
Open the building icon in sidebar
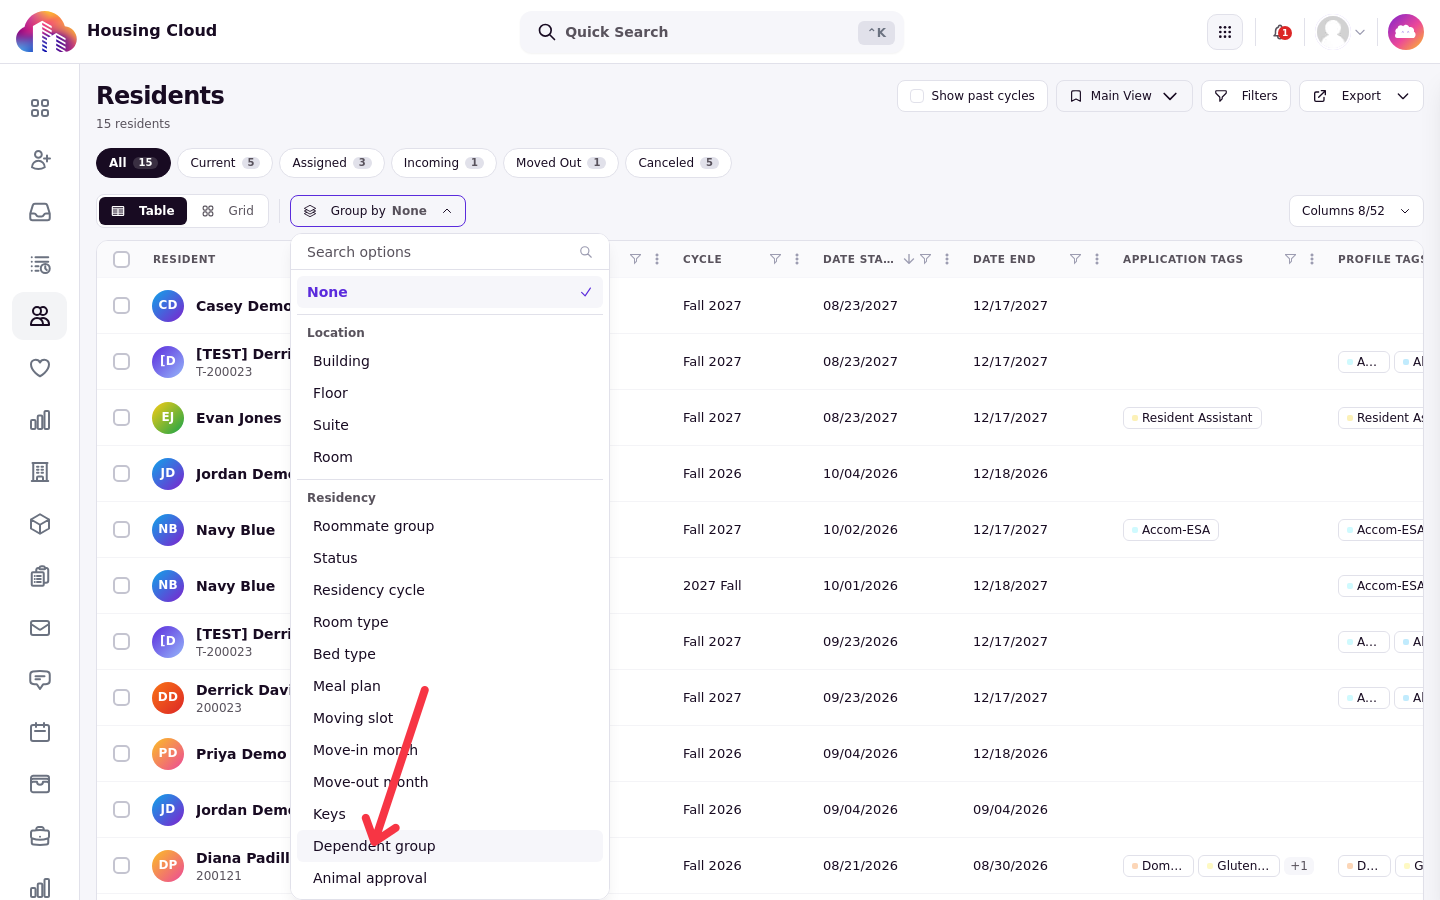(x=40, y=472)
